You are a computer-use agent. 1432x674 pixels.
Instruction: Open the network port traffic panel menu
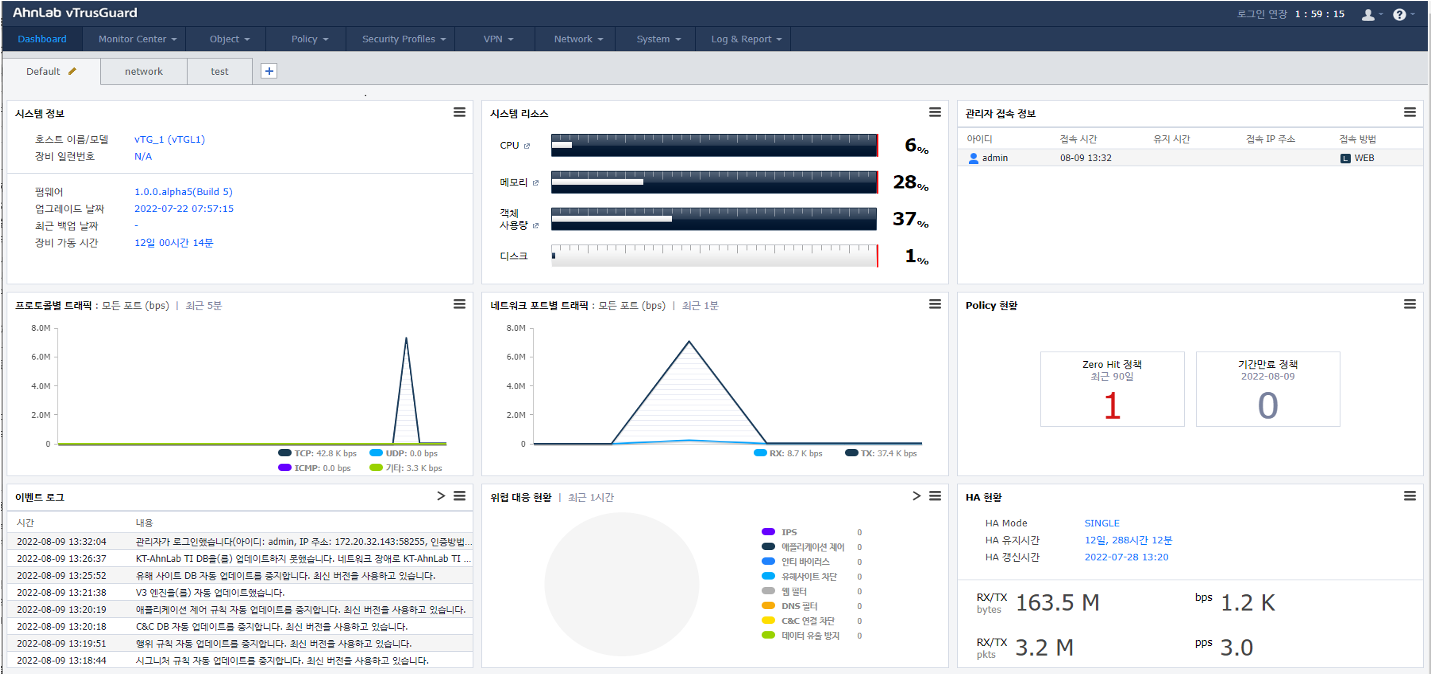click(935, 304)
